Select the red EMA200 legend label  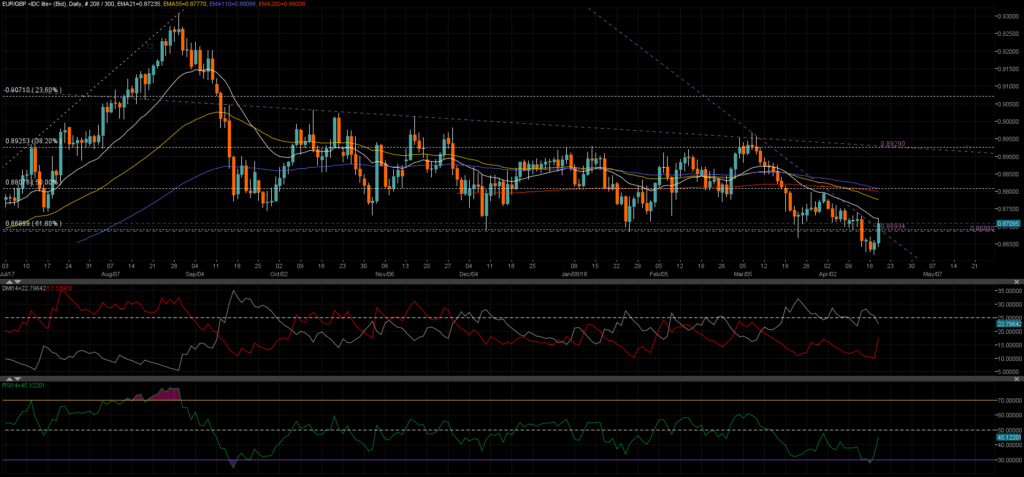[x=281, y=4]
